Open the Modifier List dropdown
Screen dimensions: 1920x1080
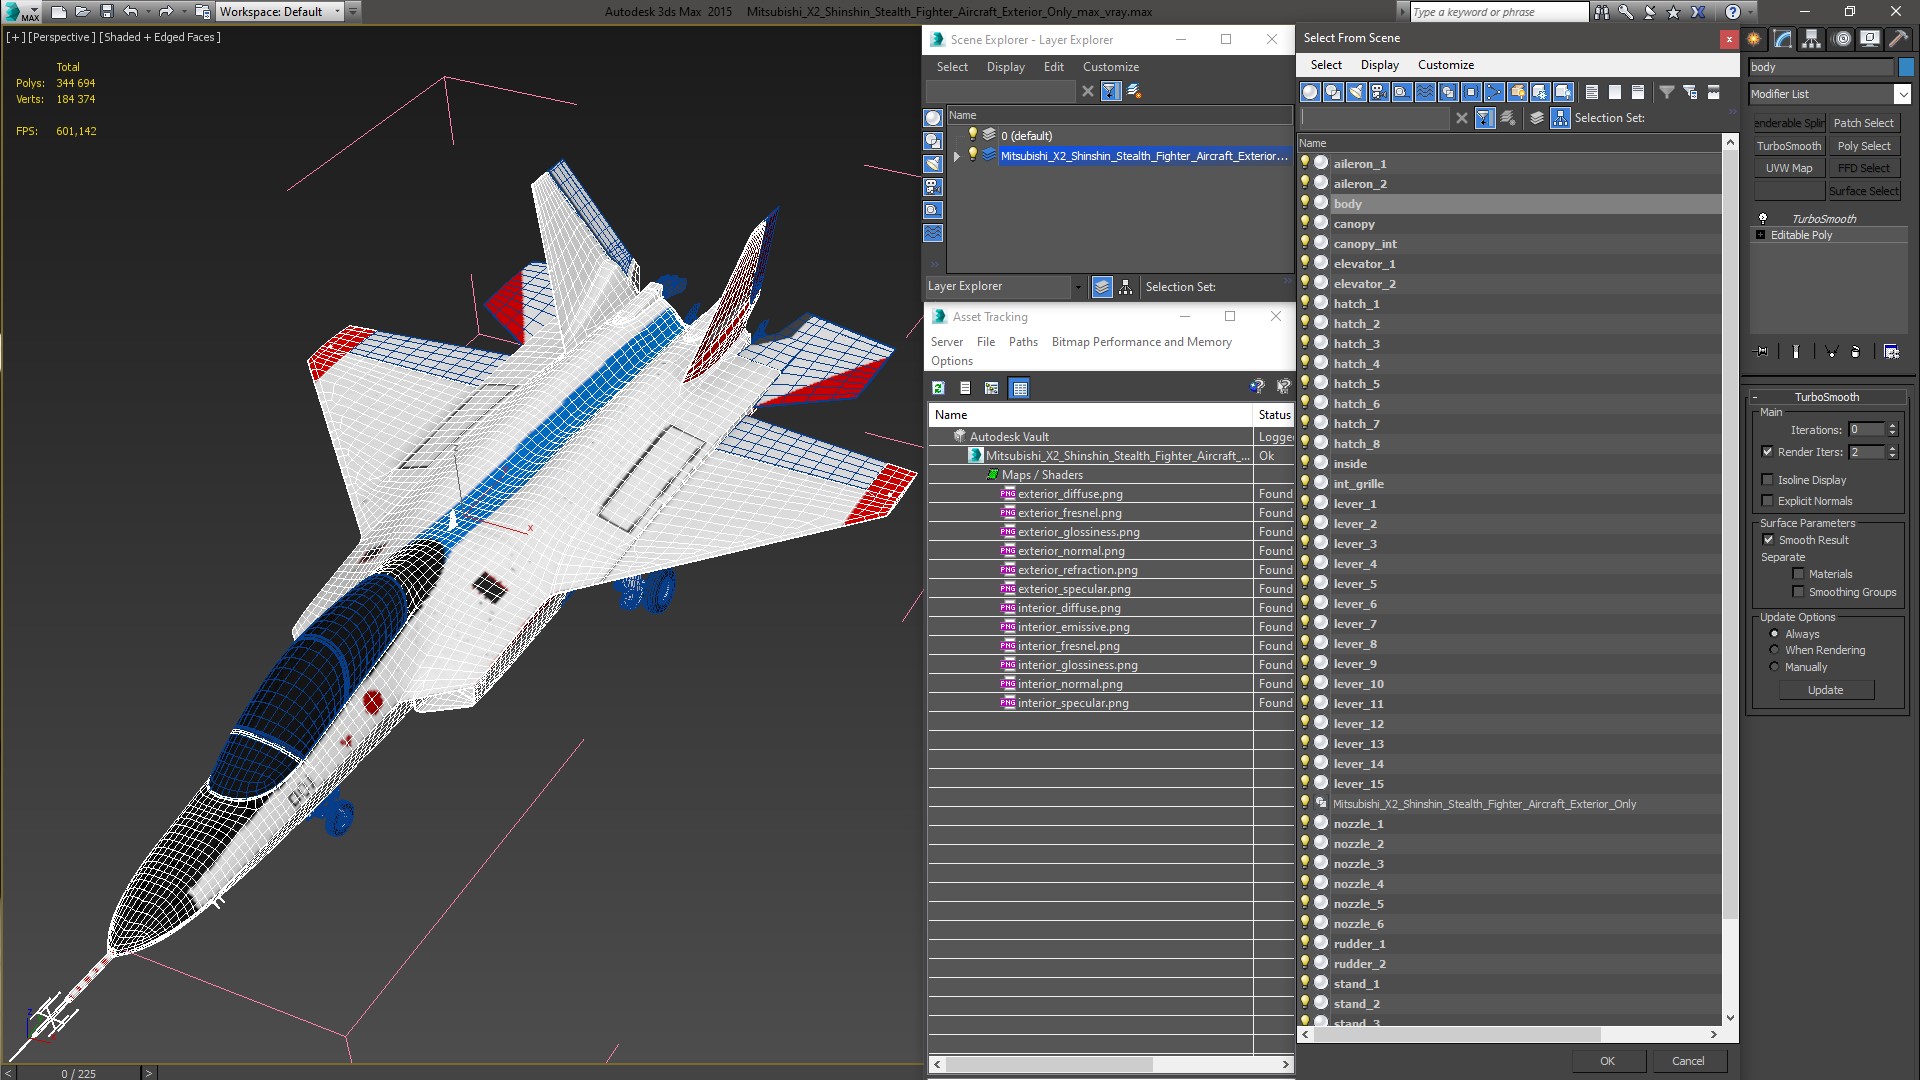pos(1902,94)
